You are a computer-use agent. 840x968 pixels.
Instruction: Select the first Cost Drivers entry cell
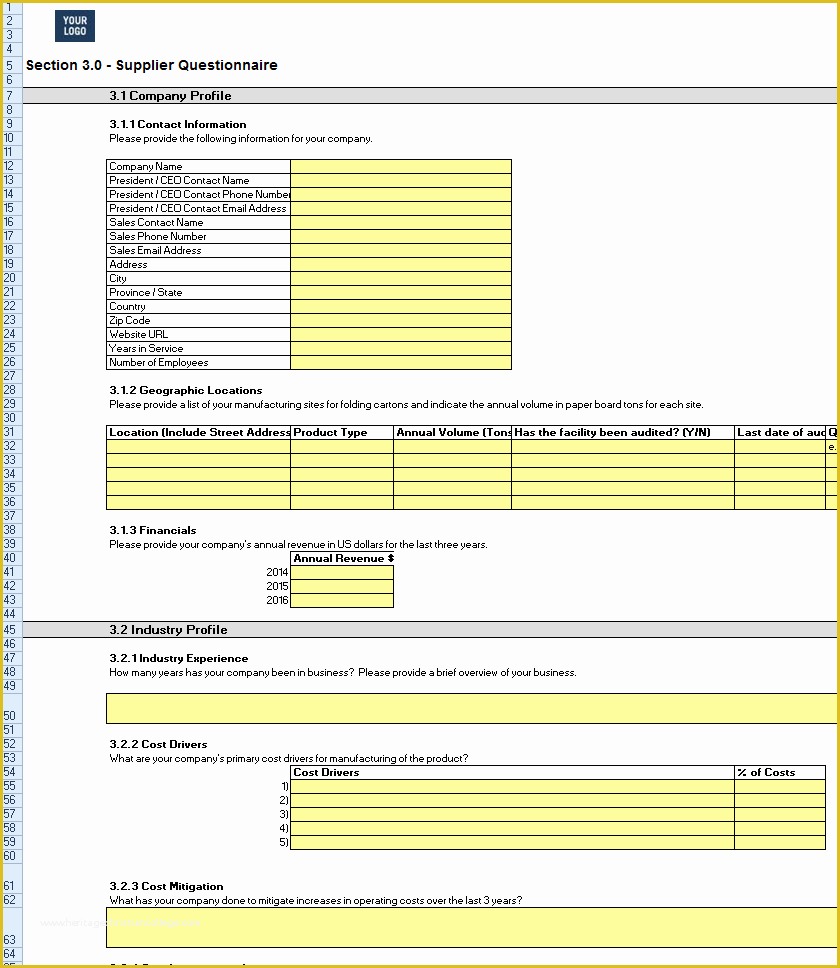pyautogui.click(x=512, y=786)
